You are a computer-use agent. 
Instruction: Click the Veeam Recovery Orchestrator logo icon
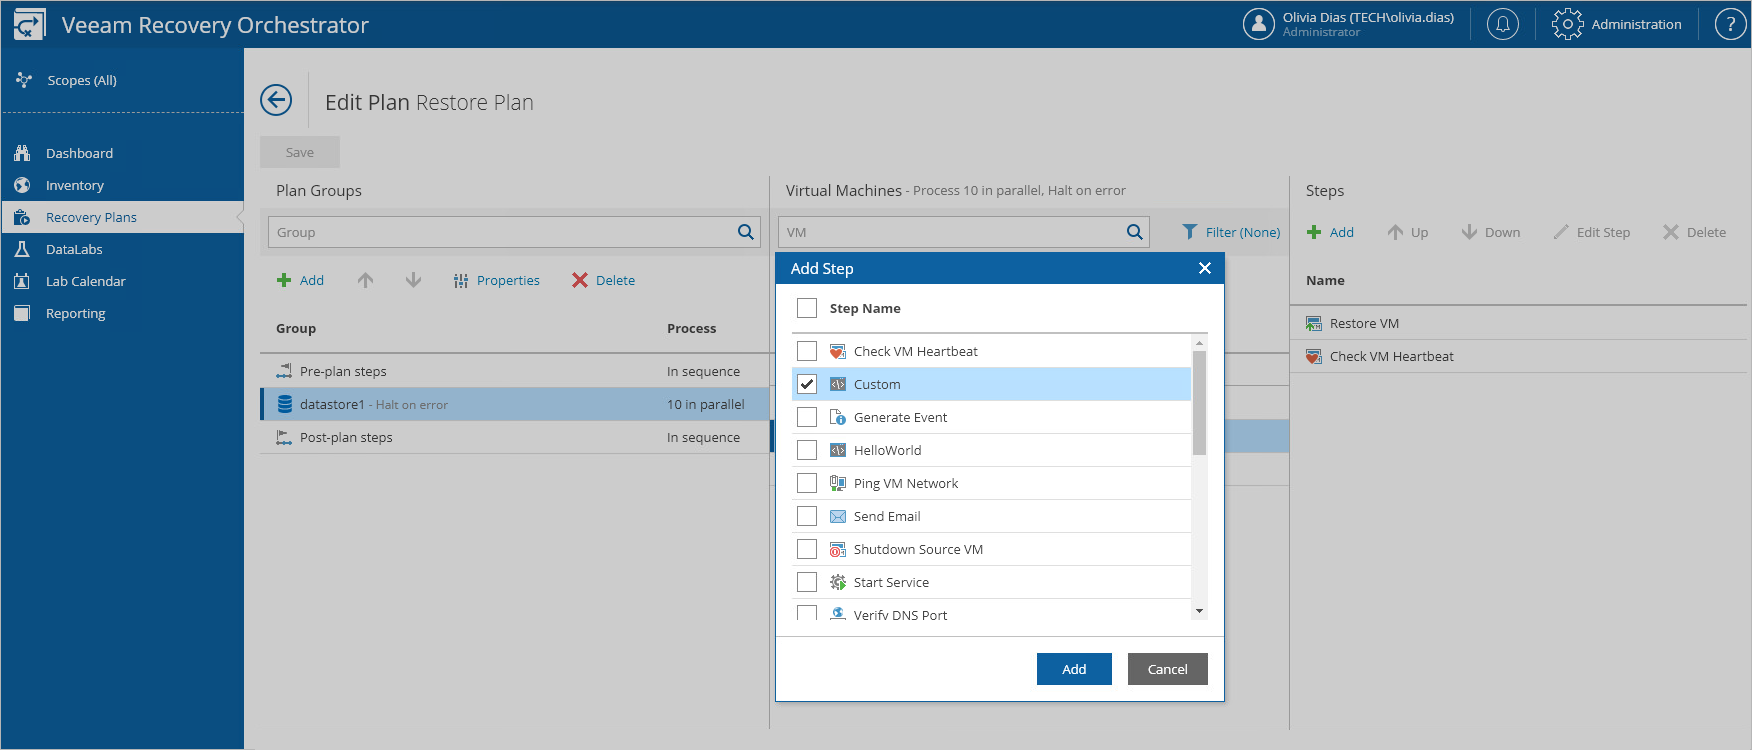point(29,24)
